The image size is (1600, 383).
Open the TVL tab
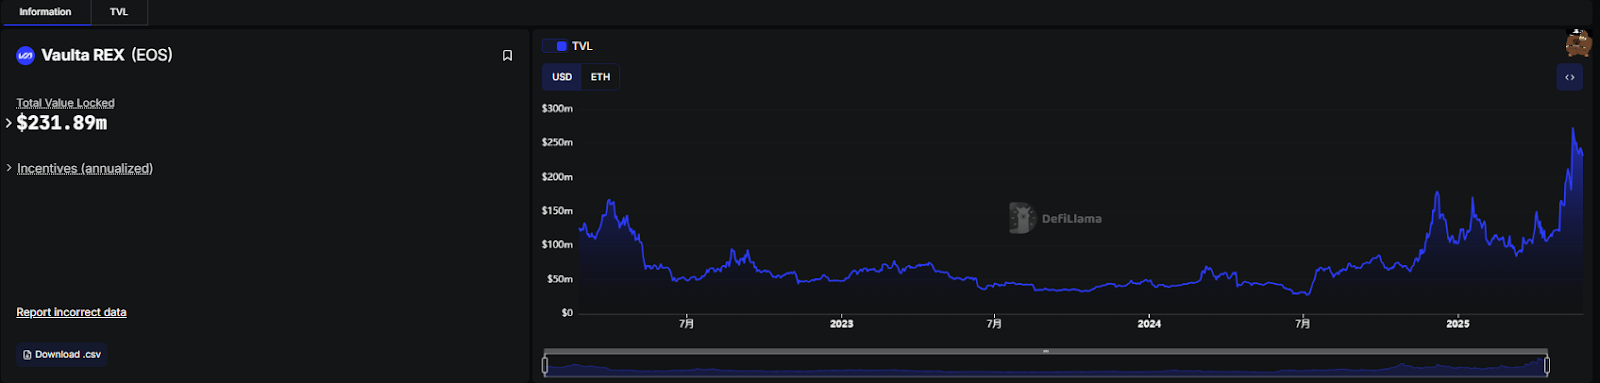(119, 12)
